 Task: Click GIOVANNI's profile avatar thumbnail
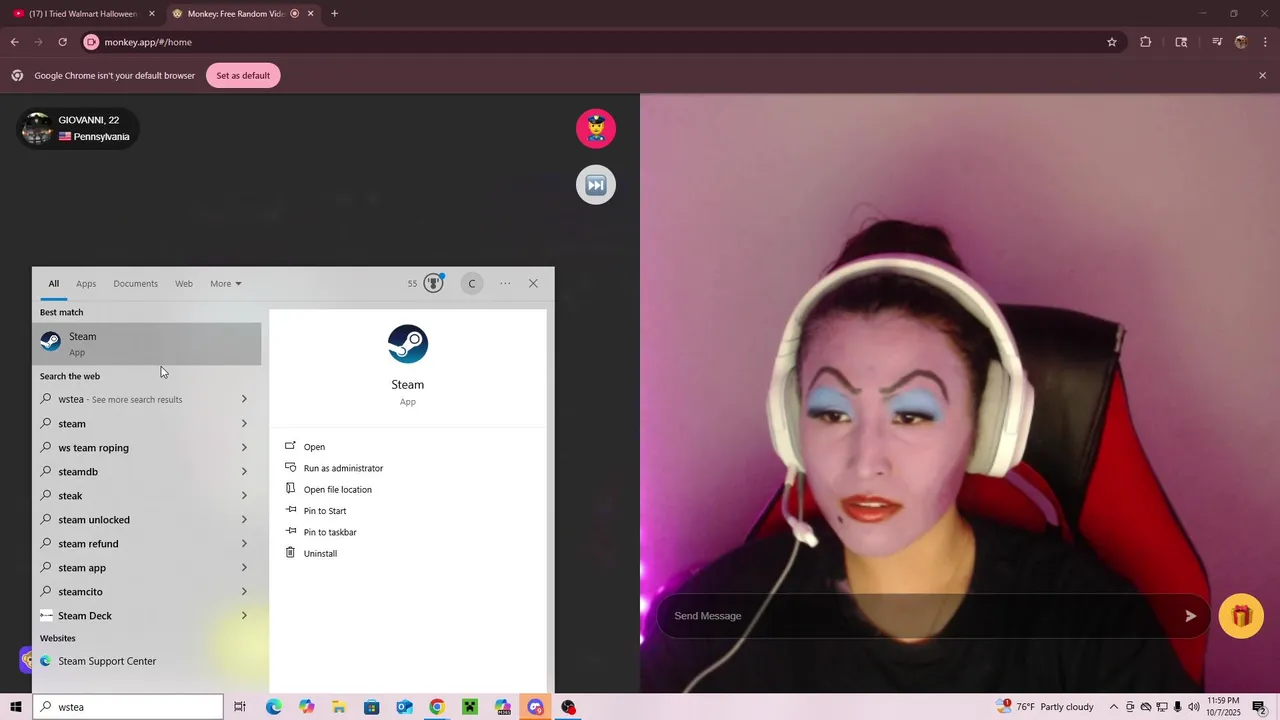click(x=37, y=128)
